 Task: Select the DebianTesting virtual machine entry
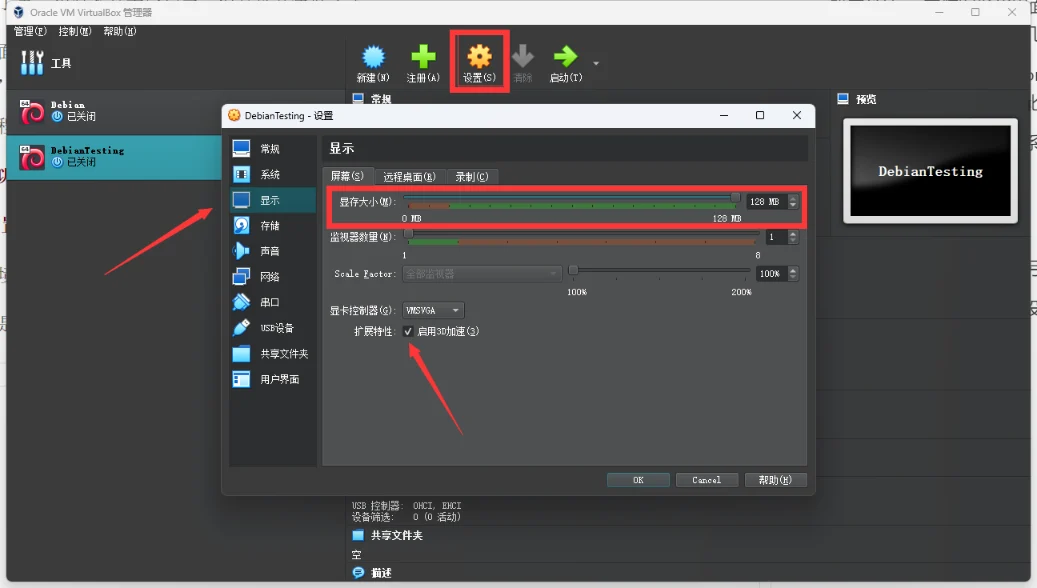point(114,157)
